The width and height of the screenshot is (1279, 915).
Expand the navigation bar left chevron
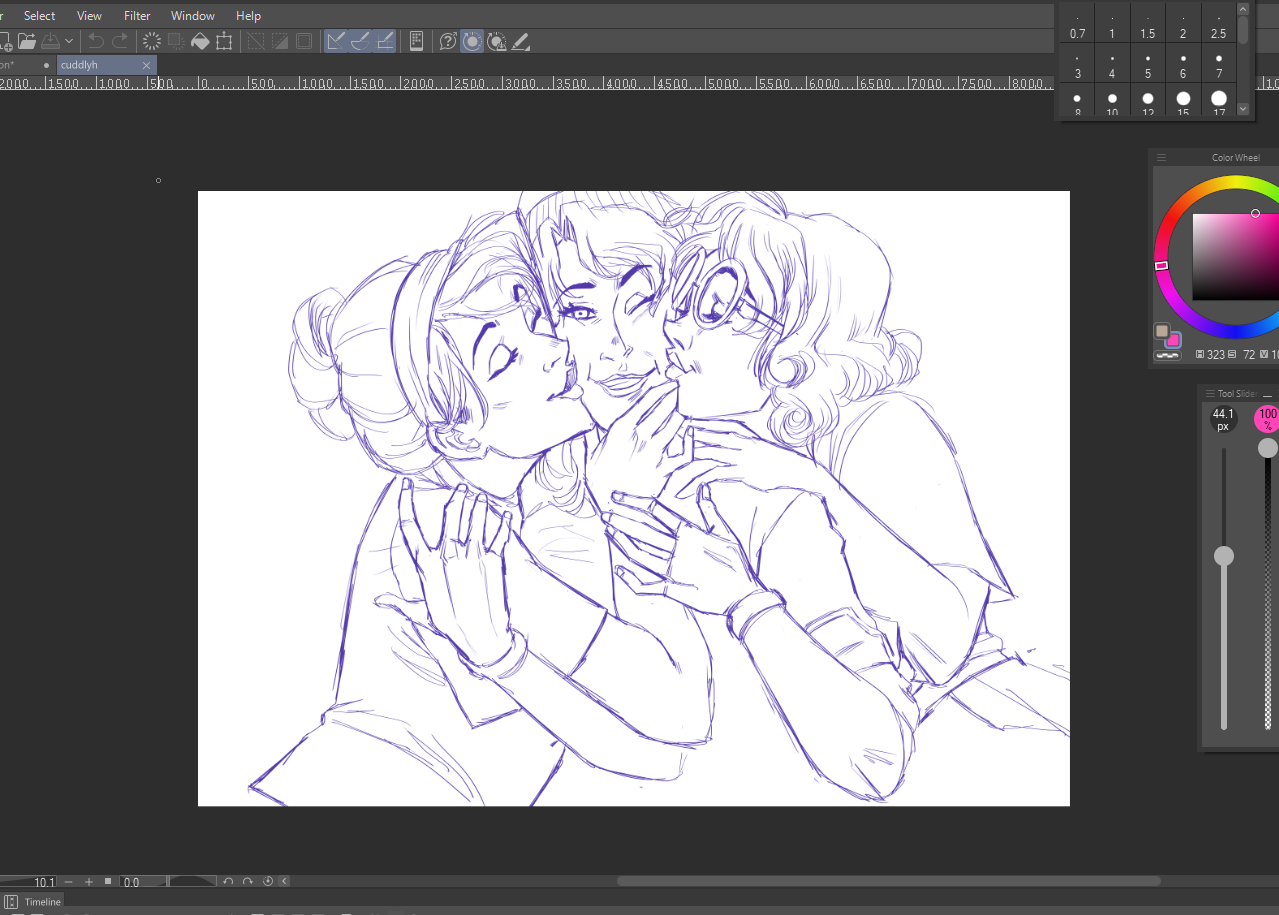[285, 882]
